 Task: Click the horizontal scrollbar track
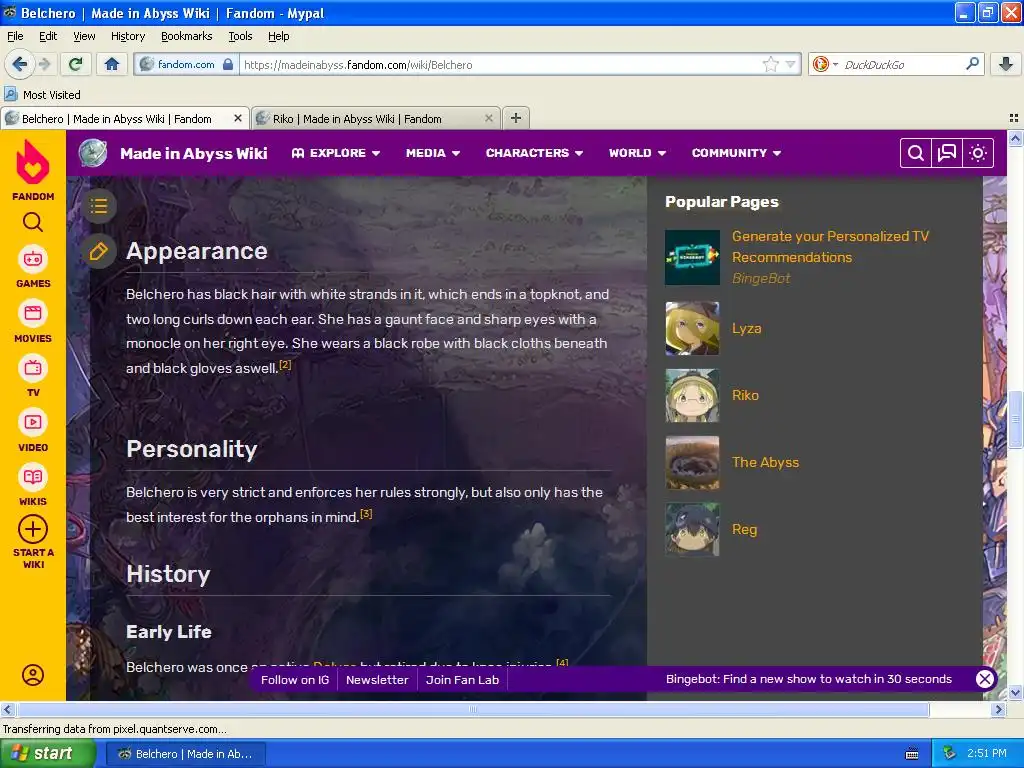pyautogui.click(x=472, y=709)
